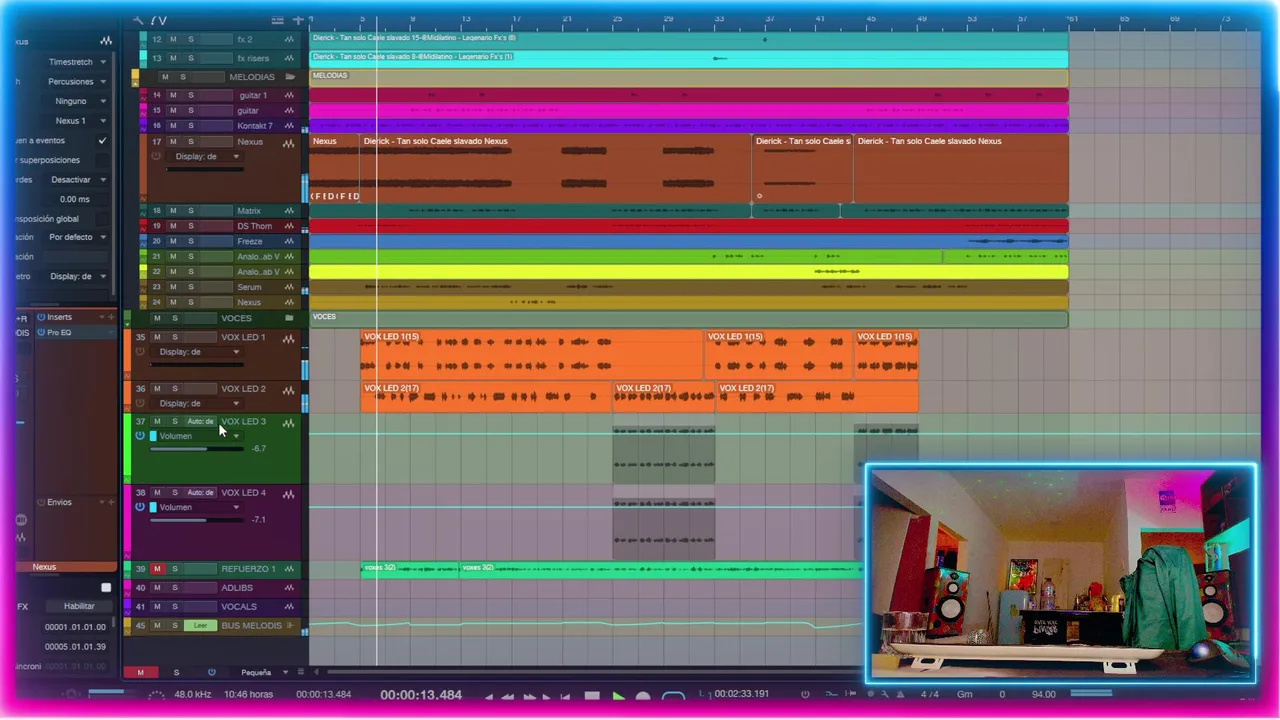Toggle Pro EQ insert power icon
Screen dimensions: 1280x720
pos(41,332)
